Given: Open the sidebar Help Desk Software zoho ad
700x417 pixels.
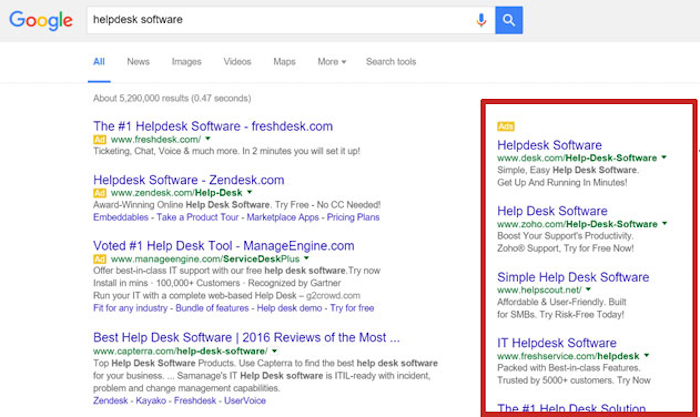Looking at the screenshot, I should pos(552,211).
